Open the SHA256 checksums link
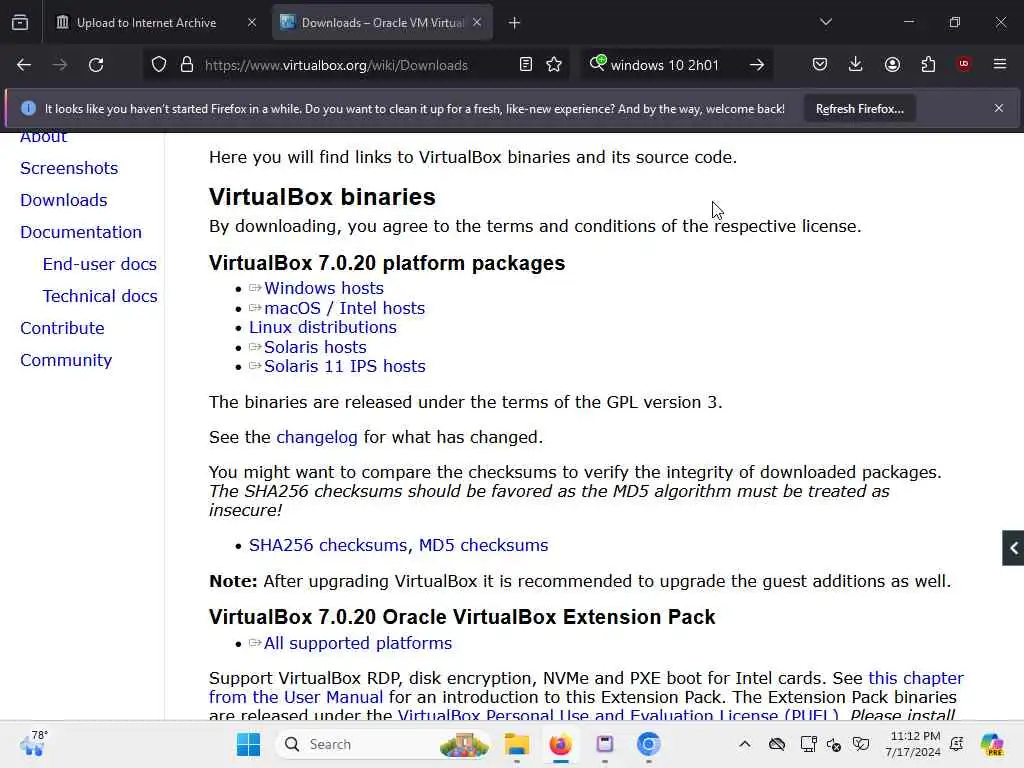The width and height of the screenshot is (1024, 768). pyautogui.click(x=328, y=545)
